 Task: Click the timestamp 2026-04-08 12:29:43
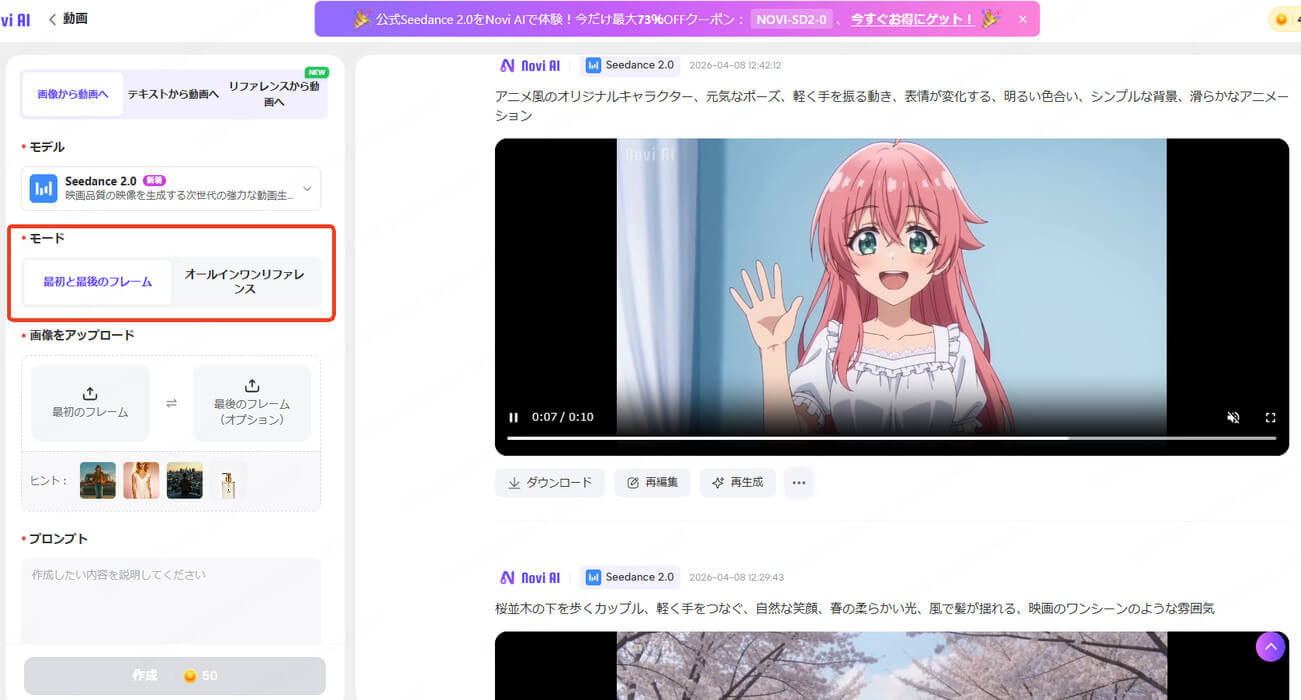pos(737,577)
